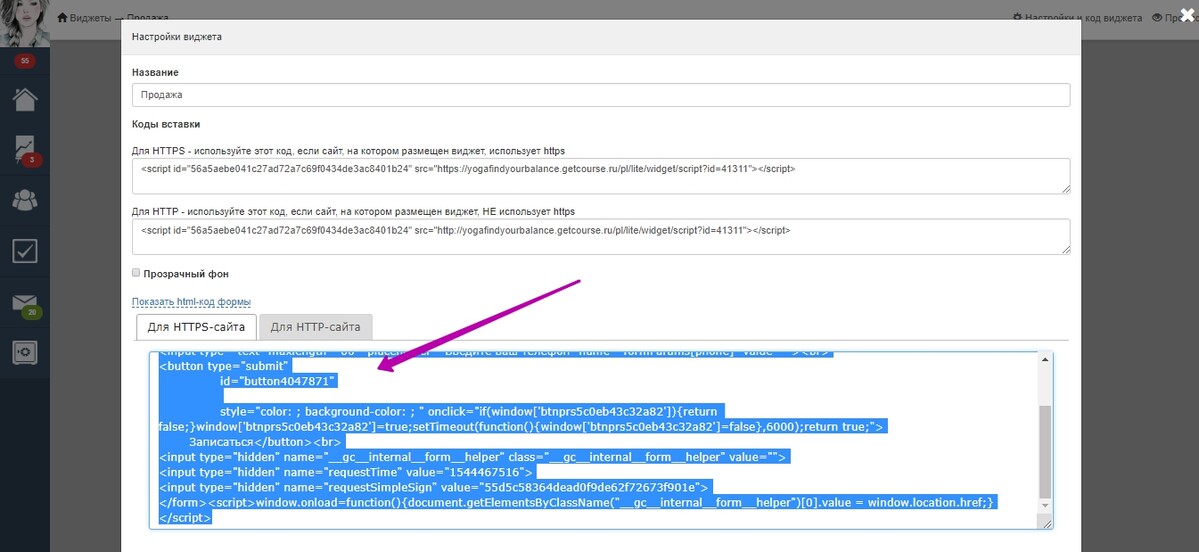Open the home icon in sidebar

pos(24,99)
